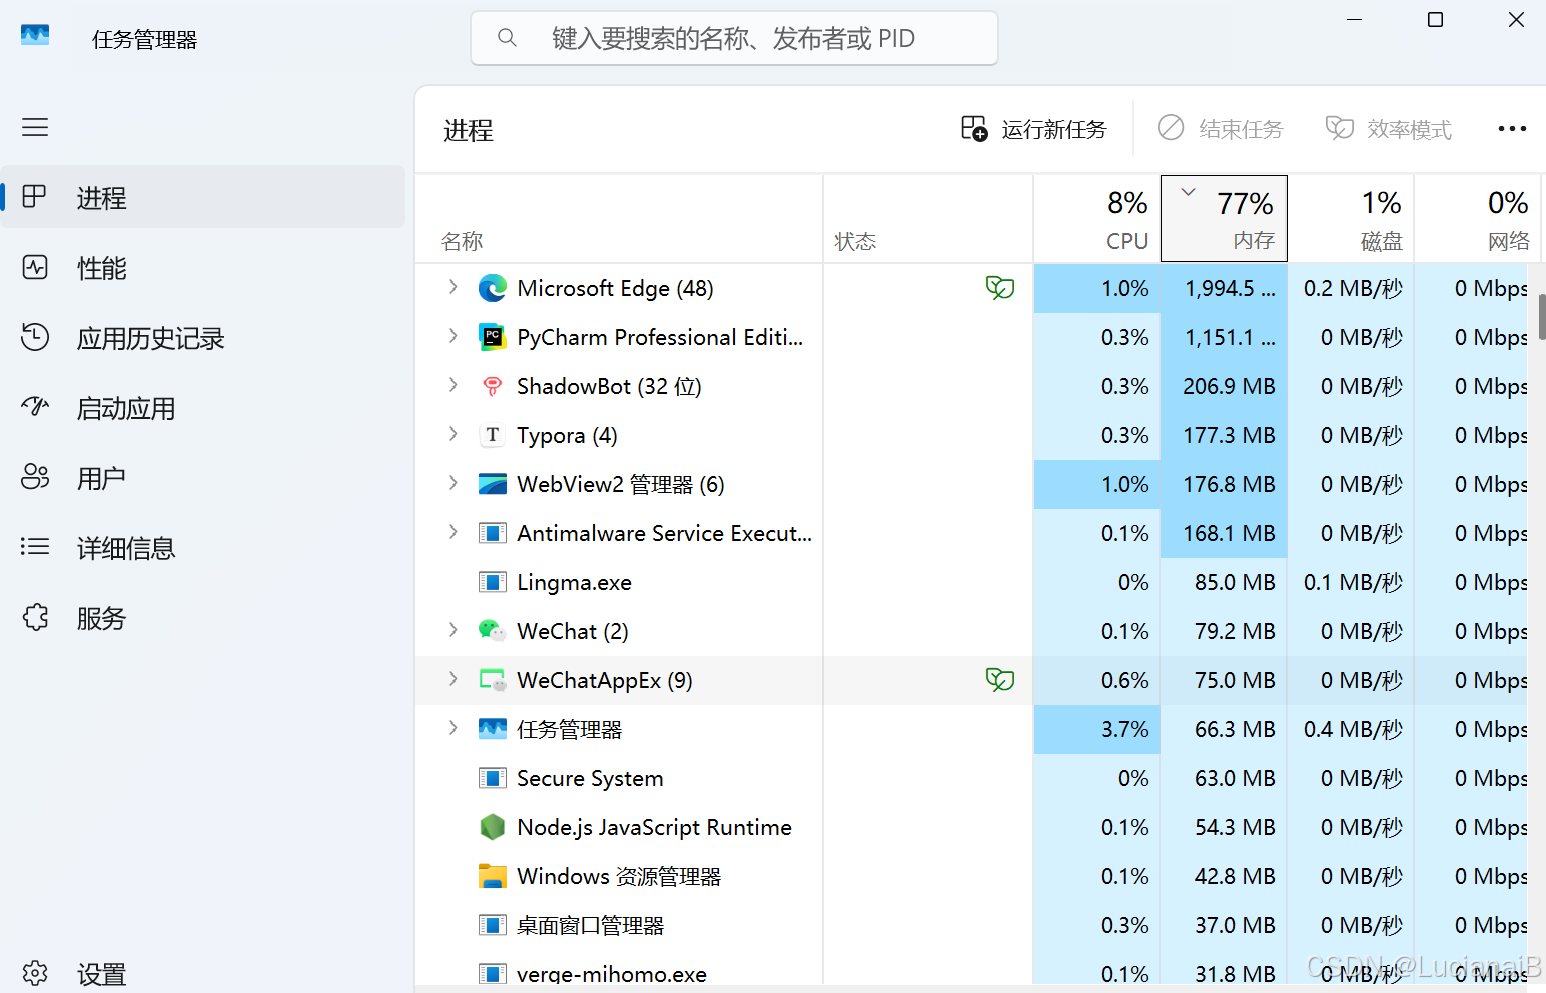
Task: Click the ShadowBot process icon
Action: coord(492,386)
